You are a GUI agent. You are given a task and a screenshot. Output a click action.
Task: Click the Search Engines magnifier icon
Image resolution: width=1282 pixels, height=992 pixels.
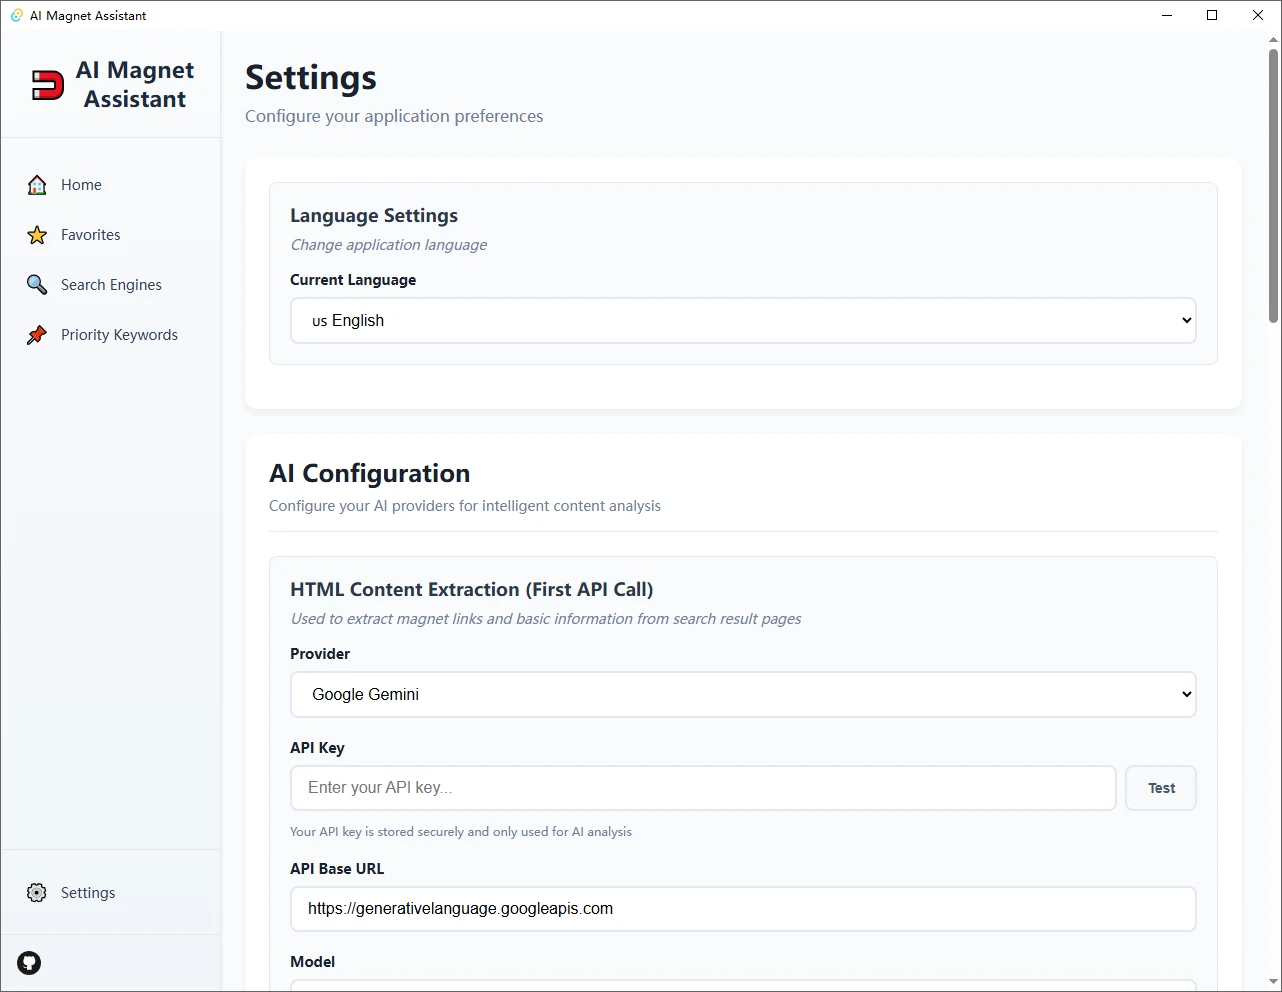(37, 285)
